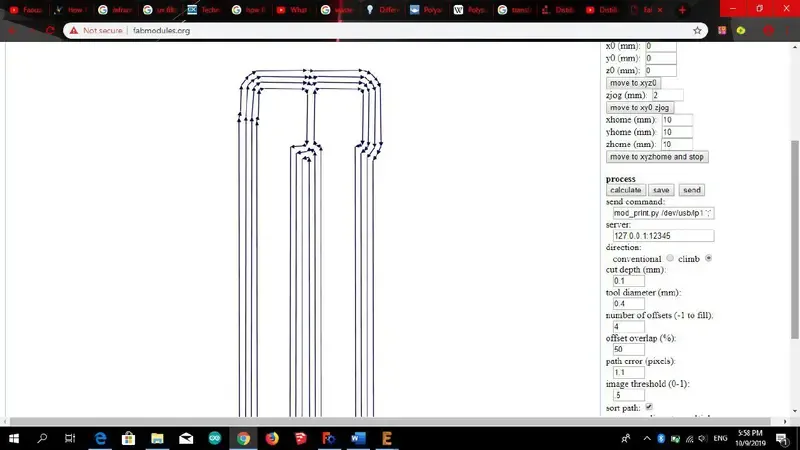Image resolution: width=800 pixels, height=450 pixels.
Task: Open Task View from the taskbar
Action: [x=70, y=438]
